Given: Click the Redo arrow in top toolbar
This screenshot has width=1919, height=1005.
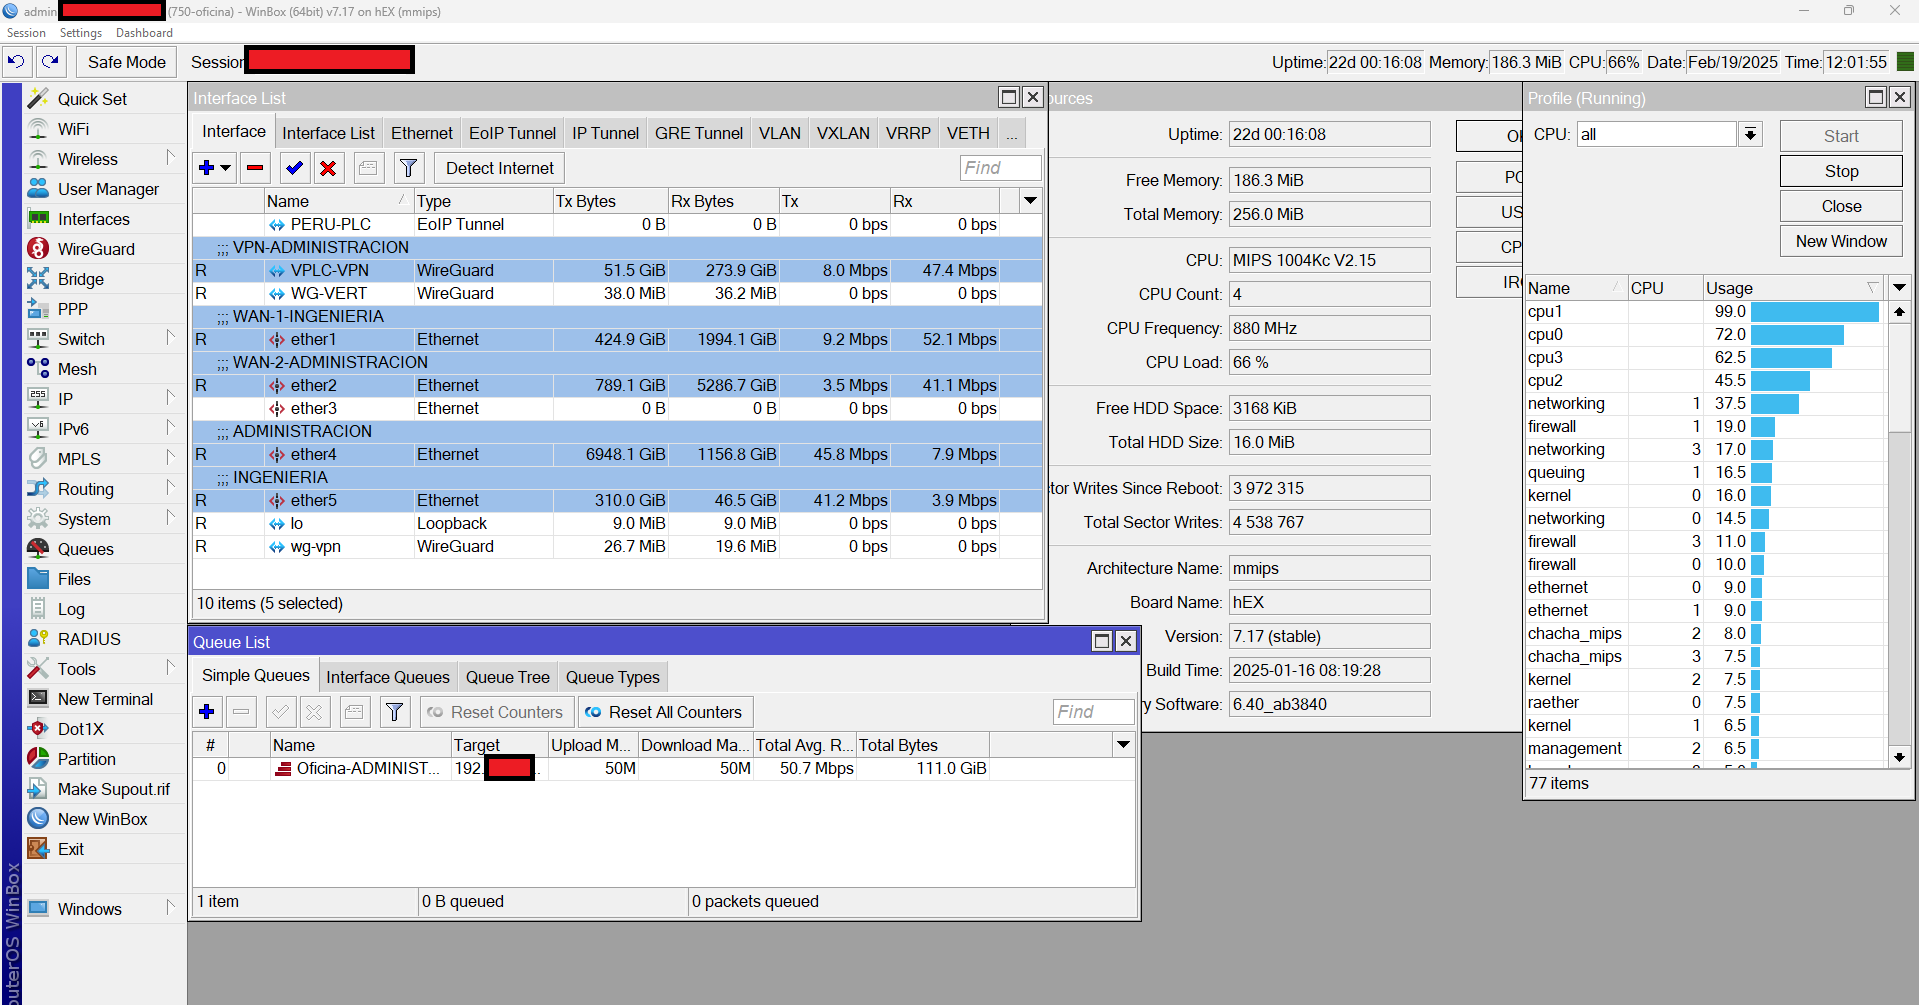Looking at the screenshot, I should [x=51, y=62].
